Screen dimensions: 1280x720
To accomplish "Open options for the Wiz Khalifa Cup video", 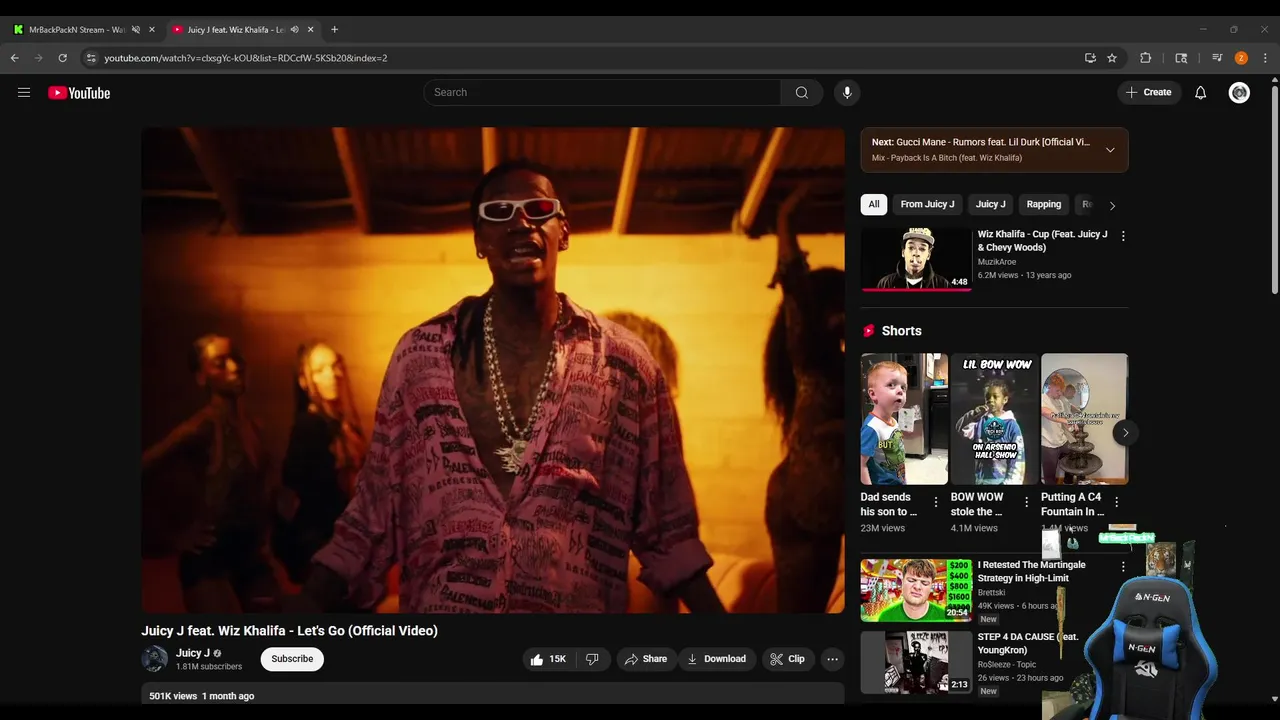I will (1123, 237).
